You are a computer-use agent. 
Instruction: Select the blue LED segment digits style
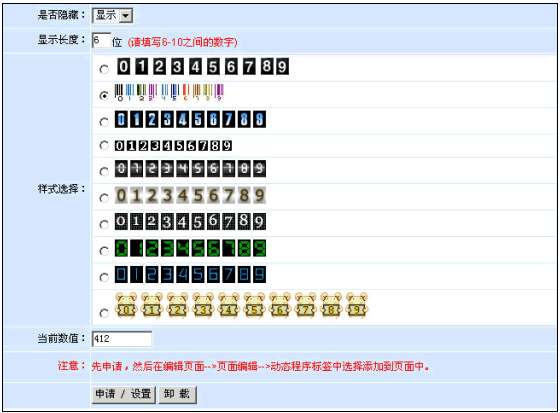104,277
